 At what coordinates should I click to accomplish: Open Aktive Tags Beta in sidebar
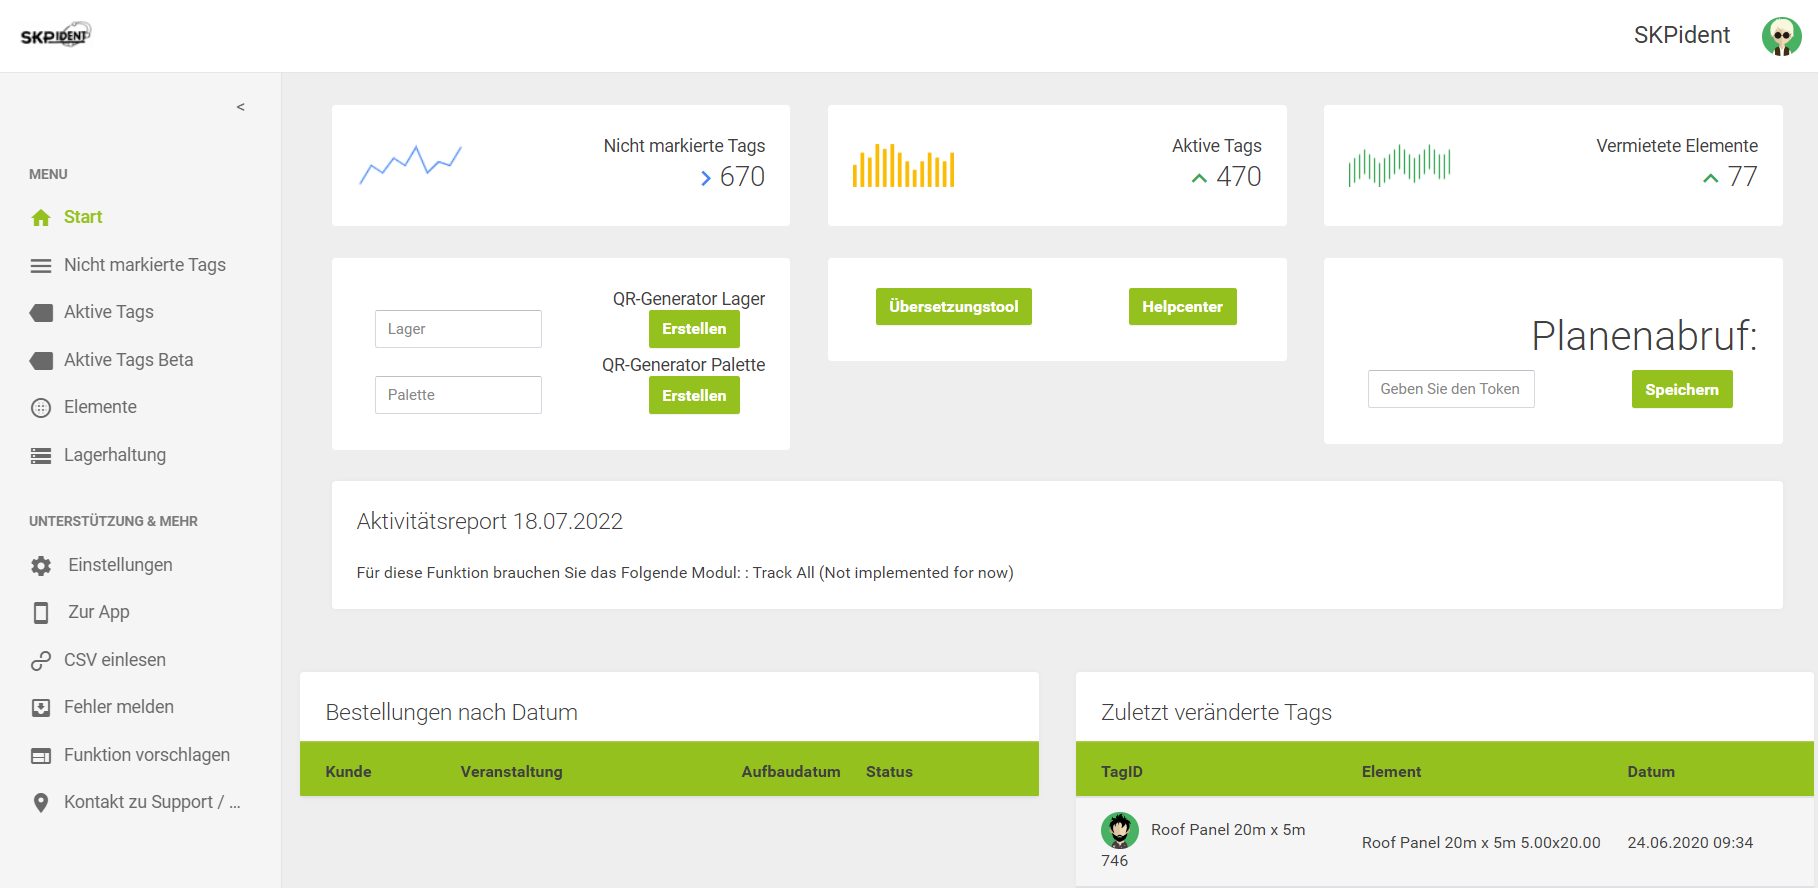click(128, 360)
